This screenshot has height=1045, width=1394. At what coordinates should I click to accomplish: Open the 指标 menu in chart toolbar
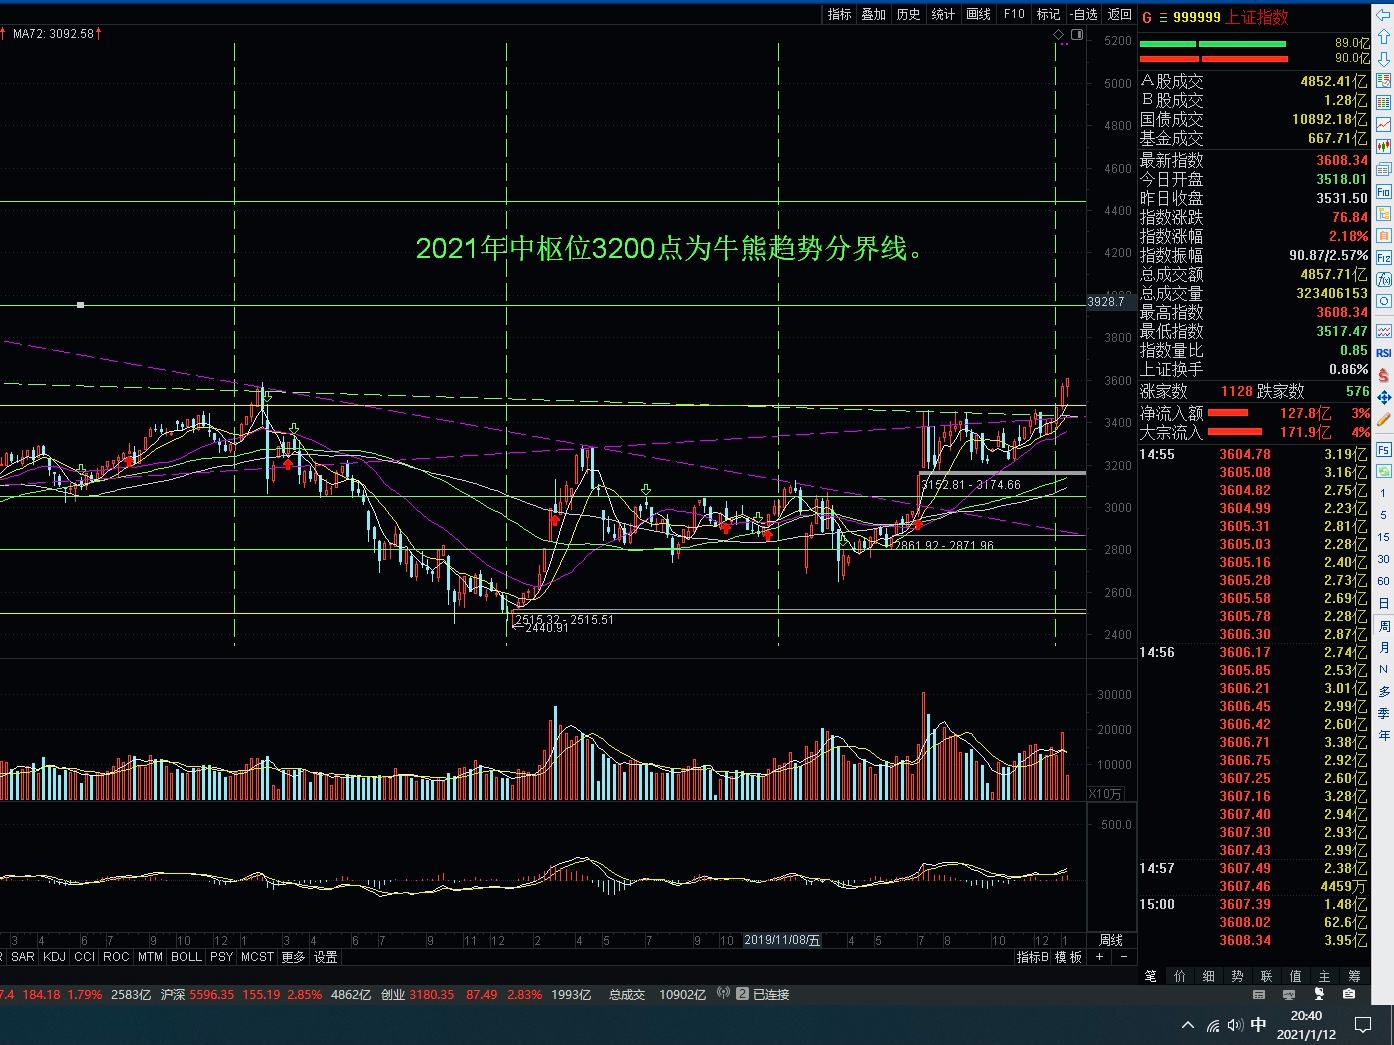coord(839,14)
